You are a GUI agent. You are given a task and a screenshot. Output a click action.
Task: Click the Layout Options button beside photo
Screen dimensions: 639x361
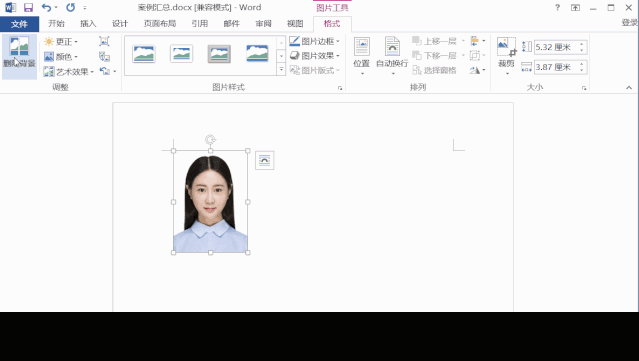pos(264,160)
